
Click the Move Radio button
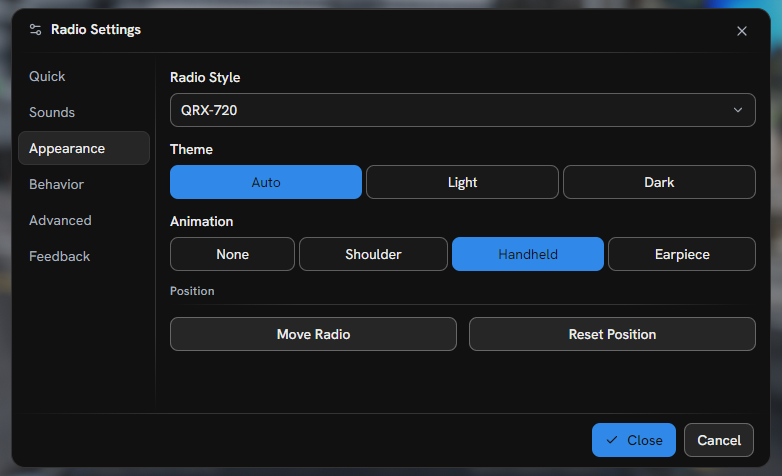(x=313, y=334)
